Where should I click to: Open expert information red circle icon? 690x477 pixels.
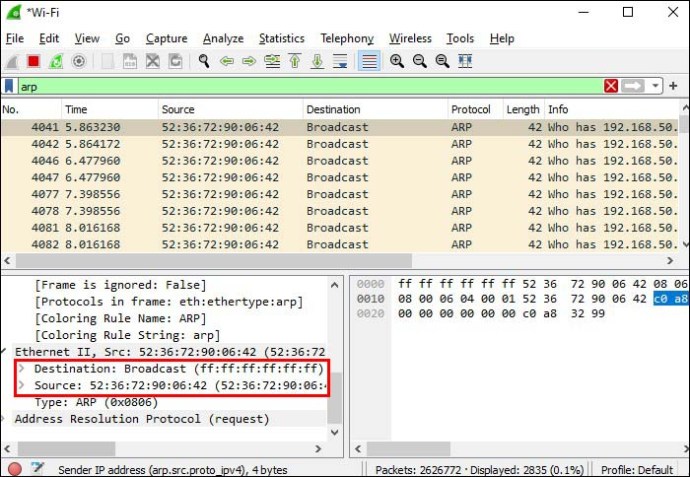click(x=15, y=469)
